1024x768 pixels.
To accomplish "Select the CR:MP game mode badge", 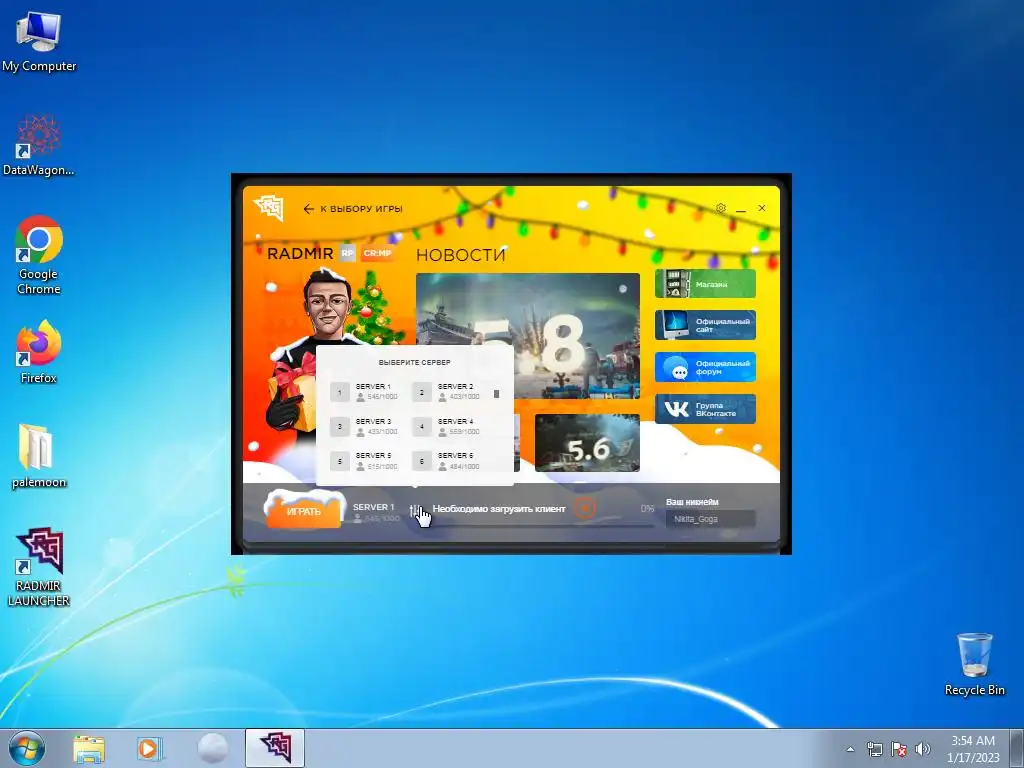I will point(377,253).
